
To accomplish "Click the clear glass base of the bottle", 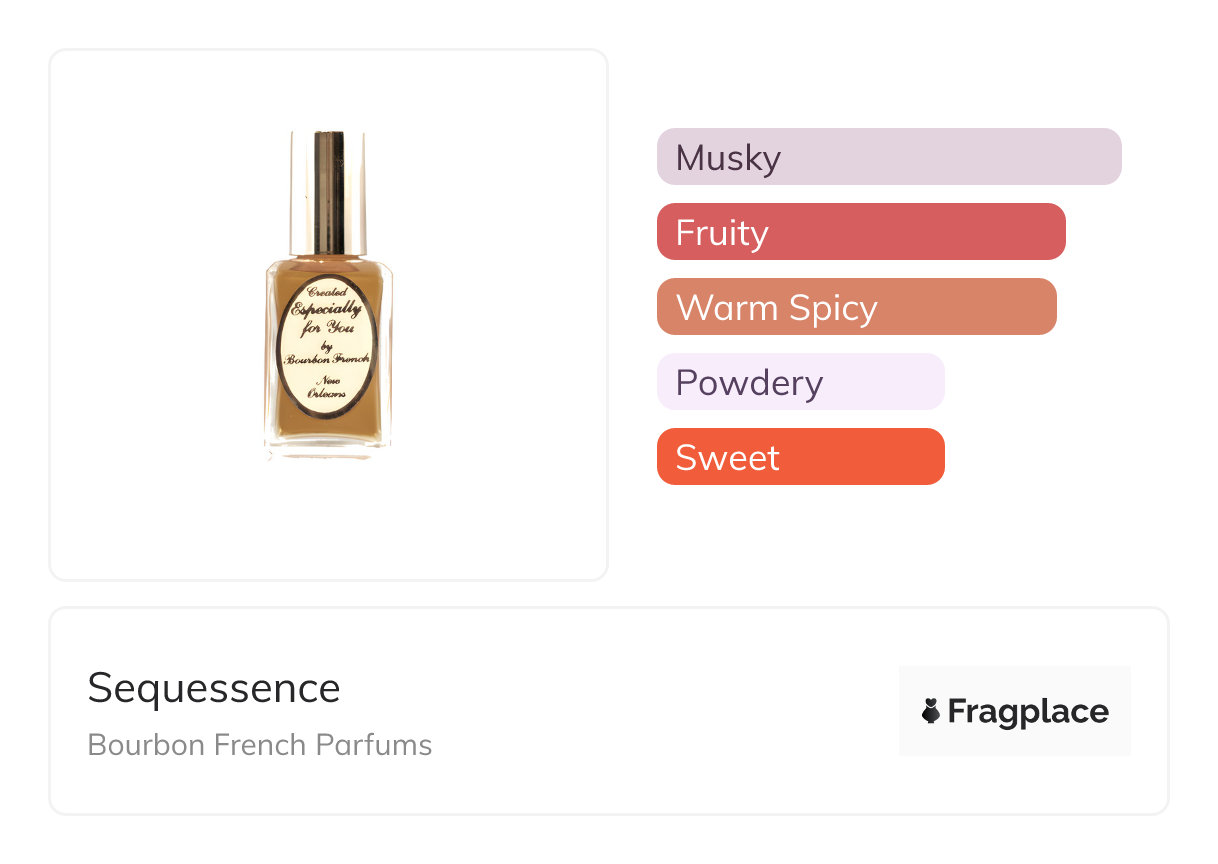I will pos(328,450).
